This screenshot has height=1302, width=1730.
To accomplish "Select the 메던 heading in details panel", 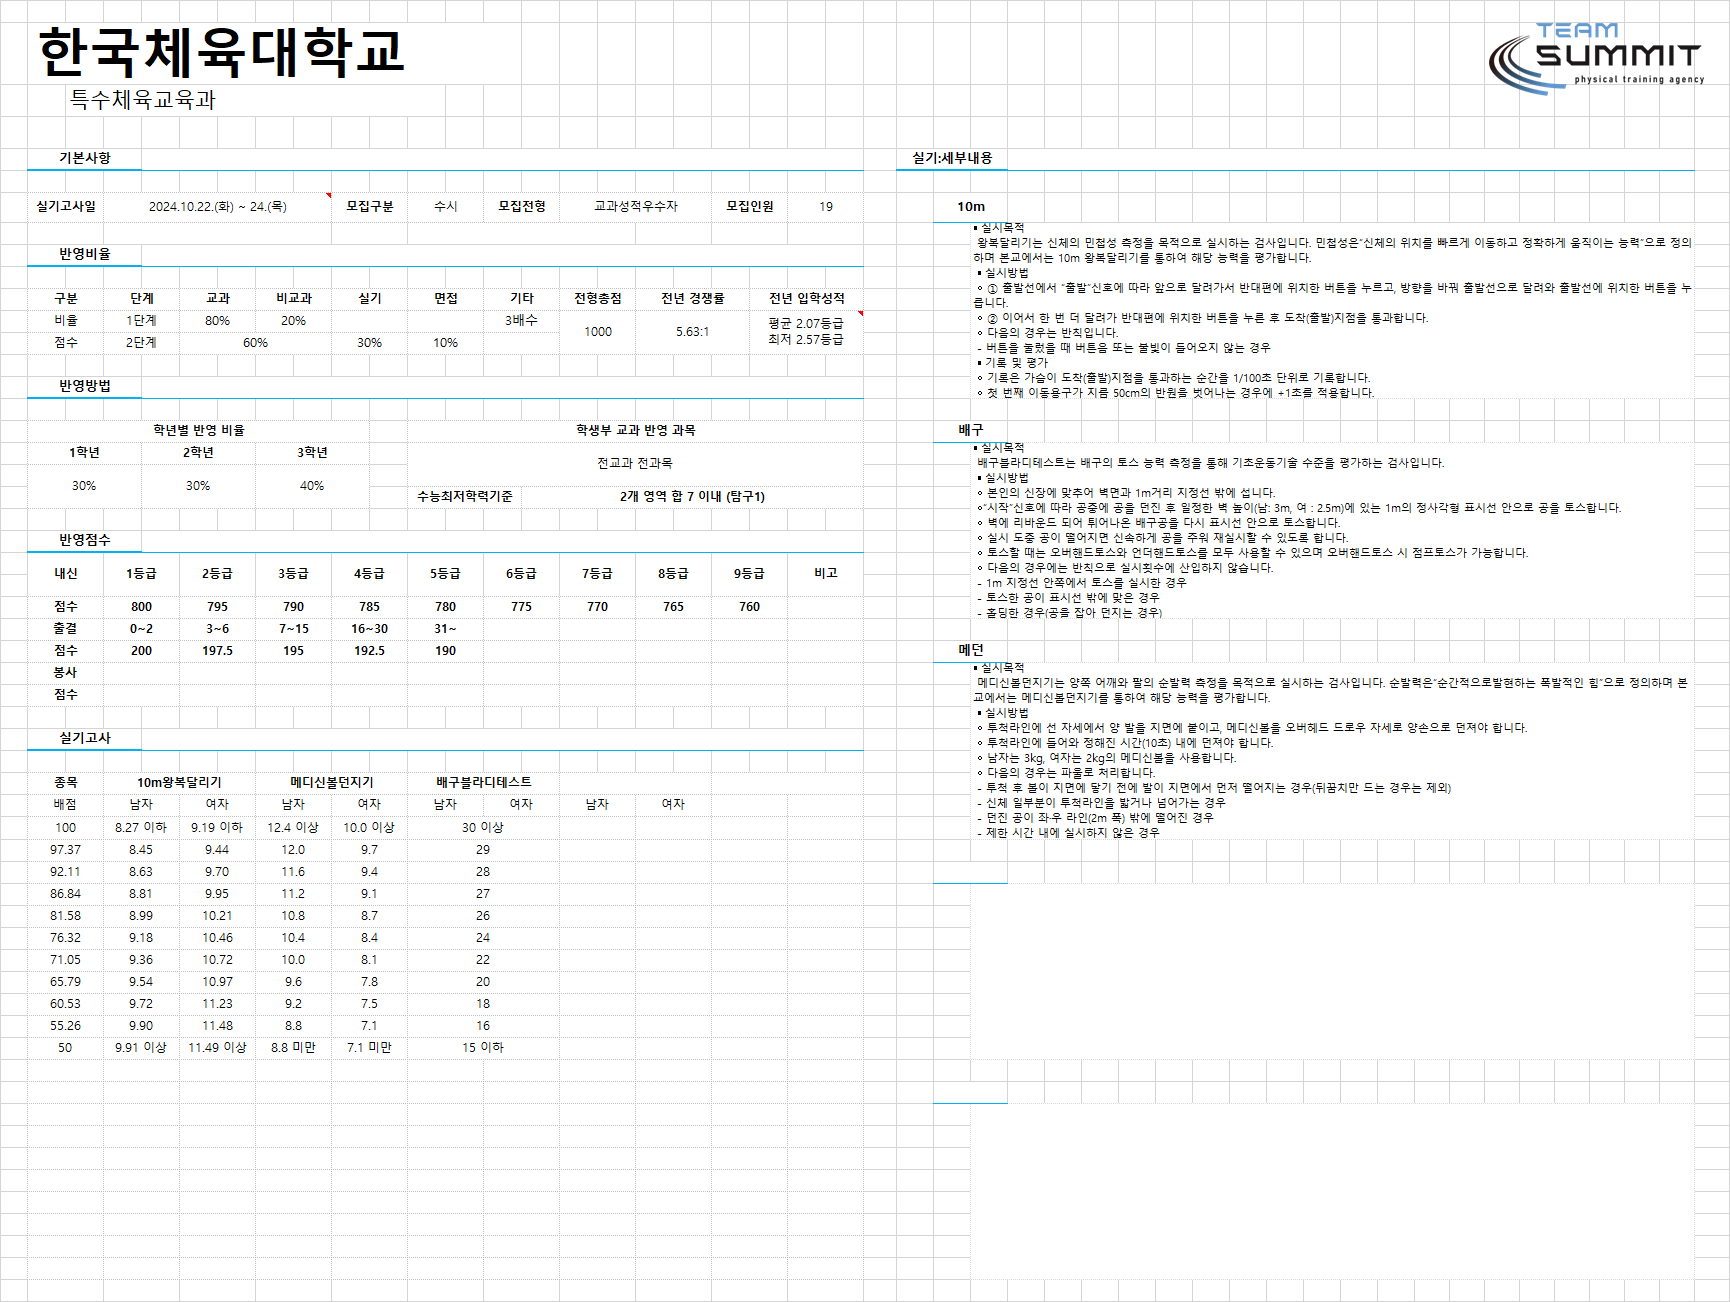I will pyautogui.click(x=971, y=650).
